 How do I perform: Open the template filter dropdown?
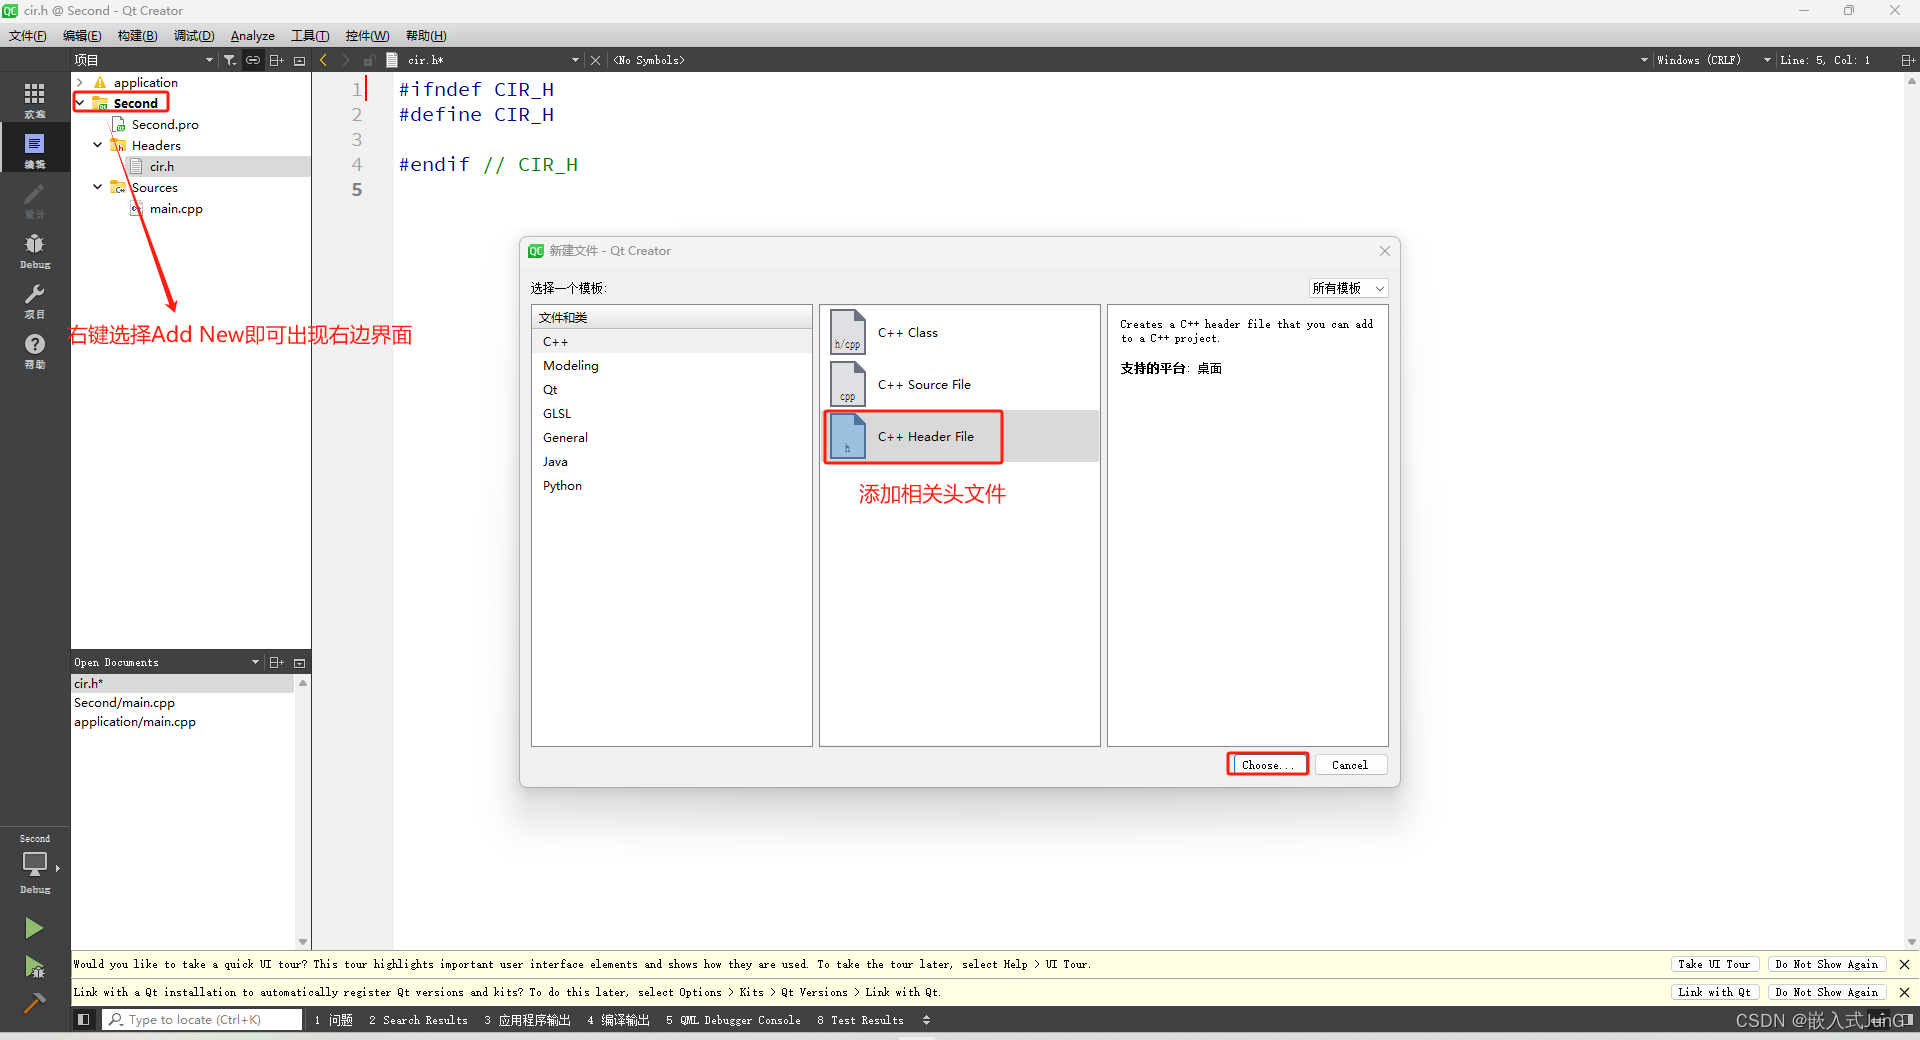(1348, 288)
